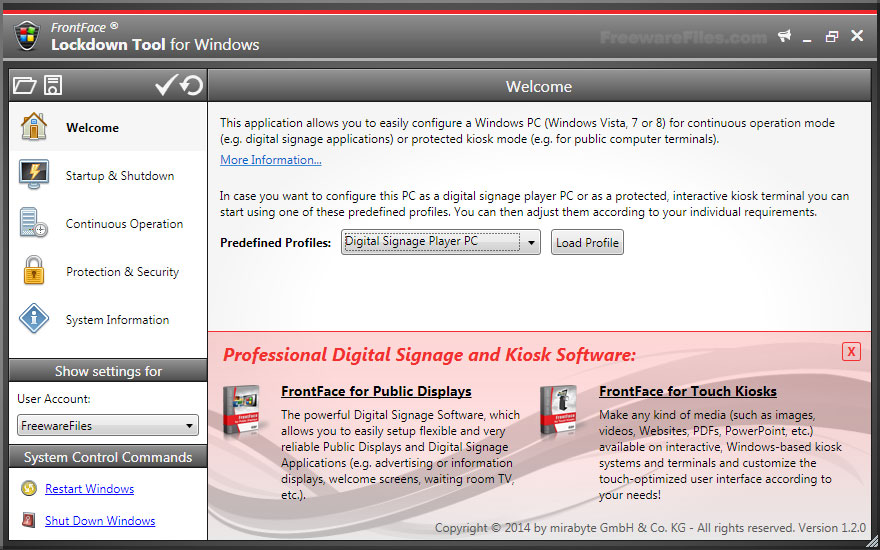Apply settings with the checkmark icon
The width and height of the screenshot is (880, 550).
(166, 85)
